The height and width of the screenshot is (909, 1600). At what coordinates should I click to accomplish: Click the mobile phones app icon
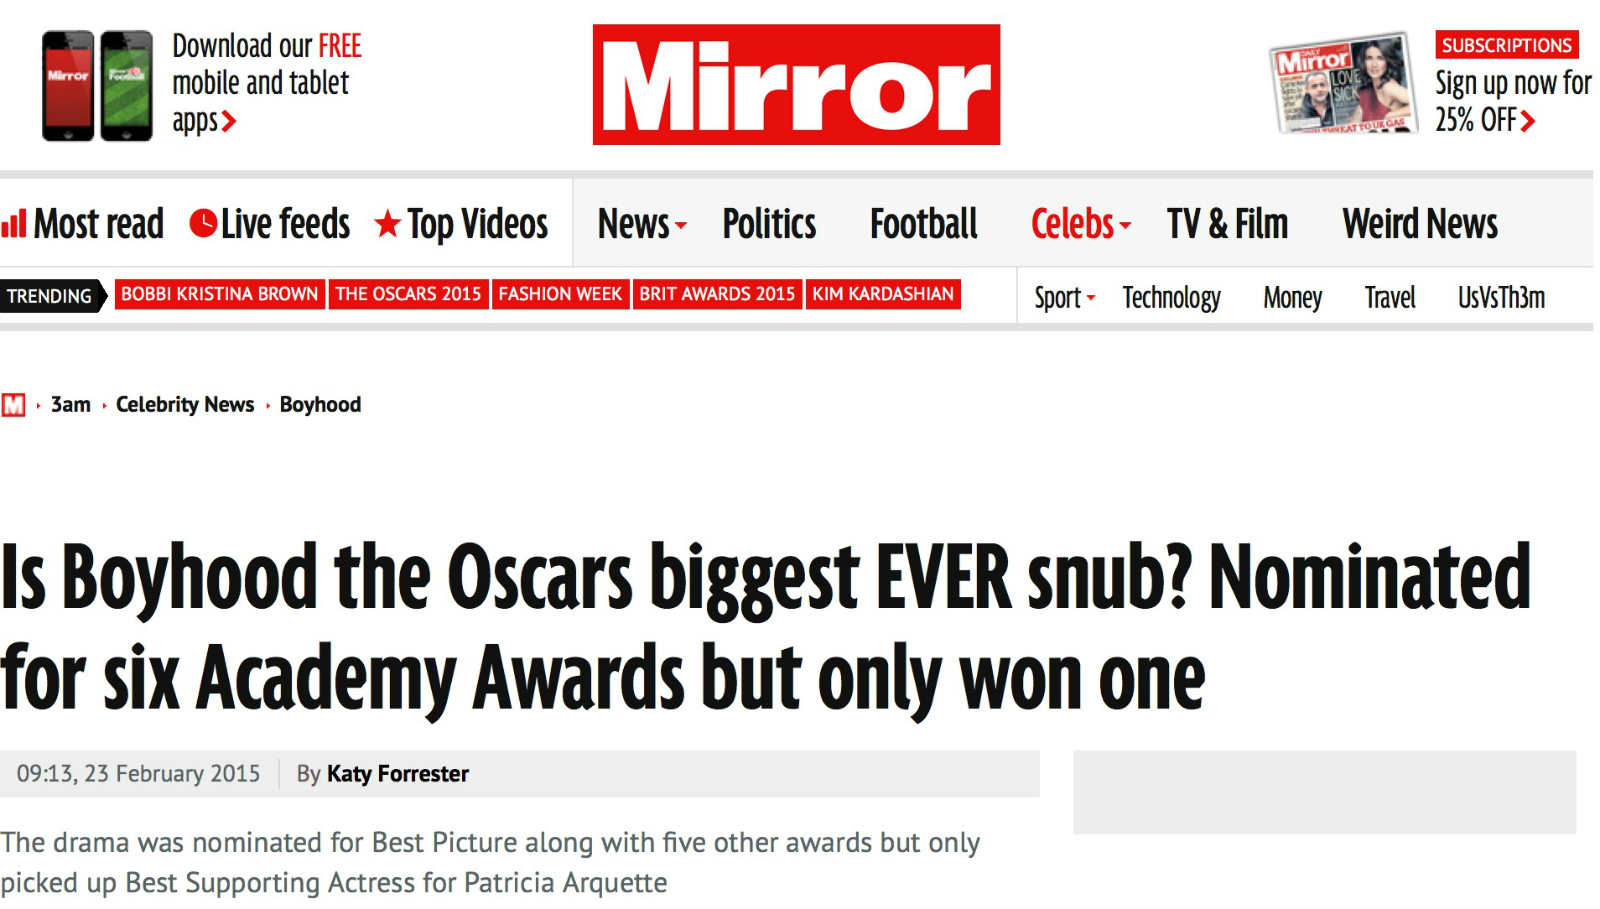pos(97,85)
